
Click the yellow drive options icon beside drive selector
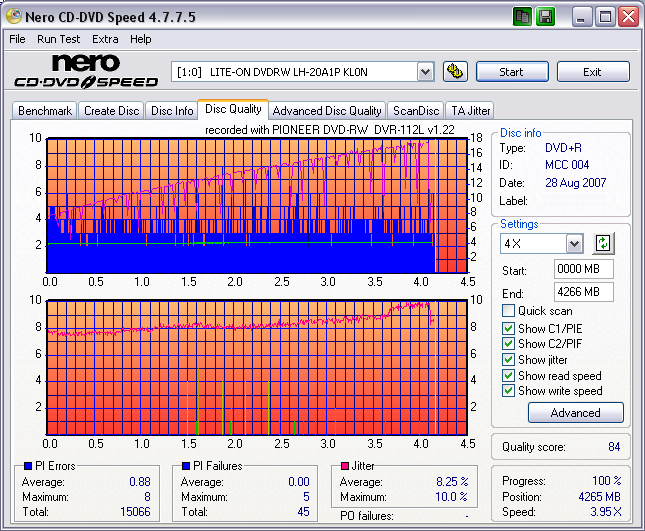[455, 71]
